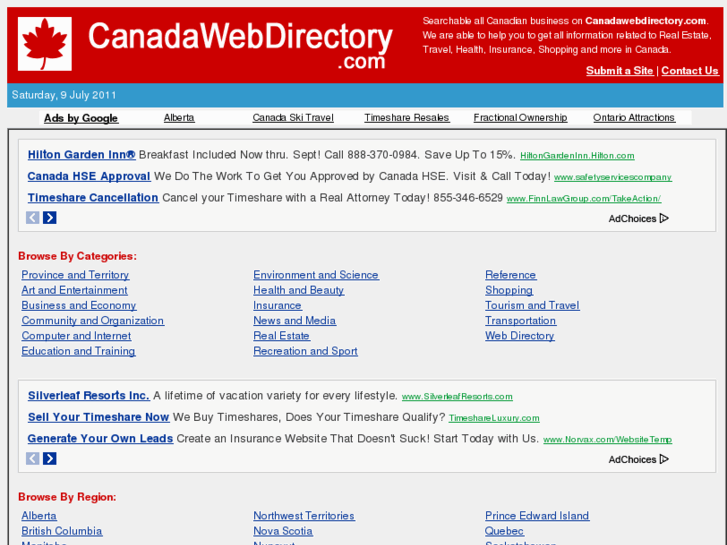Select Fractional Ownership ad link
Viewport: 727px width, 545px height.
point(520,118)
